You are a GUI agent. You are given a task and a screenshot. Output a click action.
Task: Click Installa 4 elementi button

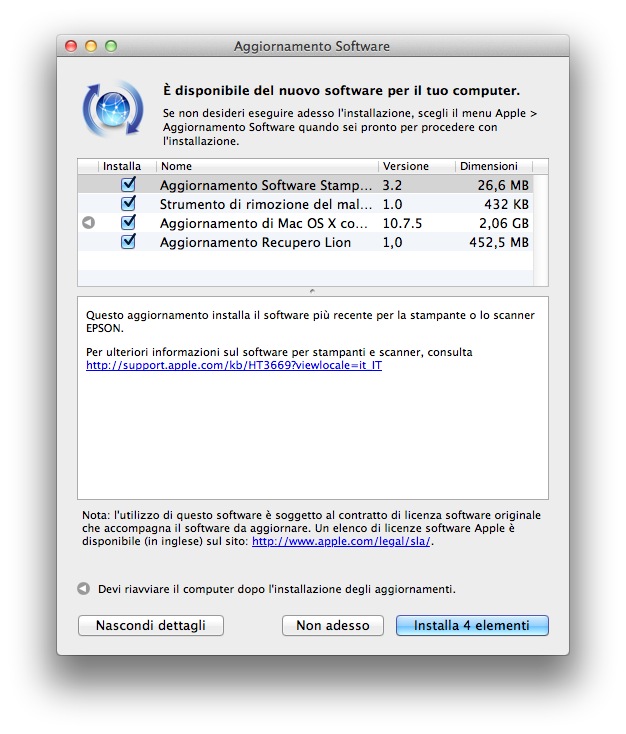point(472,625)
